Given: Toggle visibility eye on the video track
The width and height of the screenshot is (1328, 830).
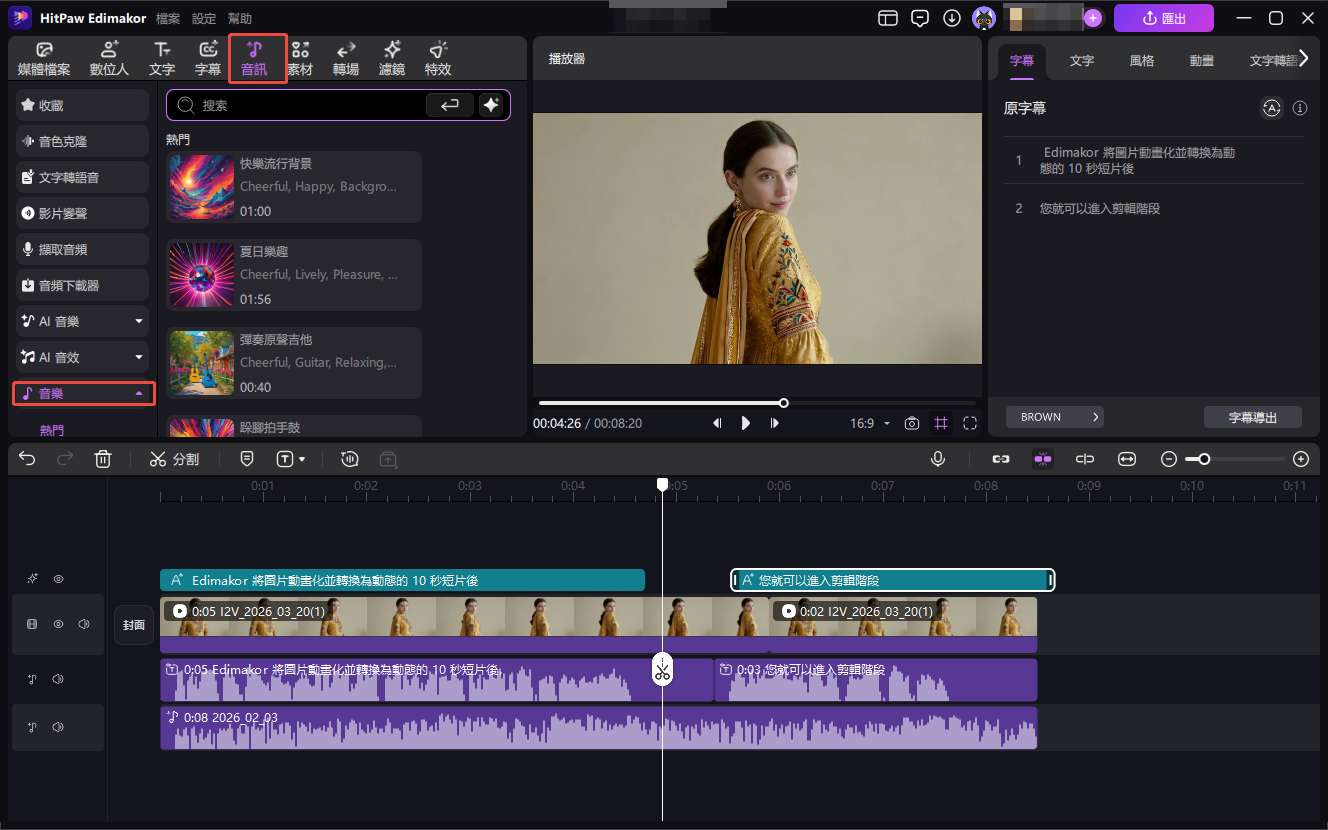Looking at the screenshot, I should click(58, 624).
